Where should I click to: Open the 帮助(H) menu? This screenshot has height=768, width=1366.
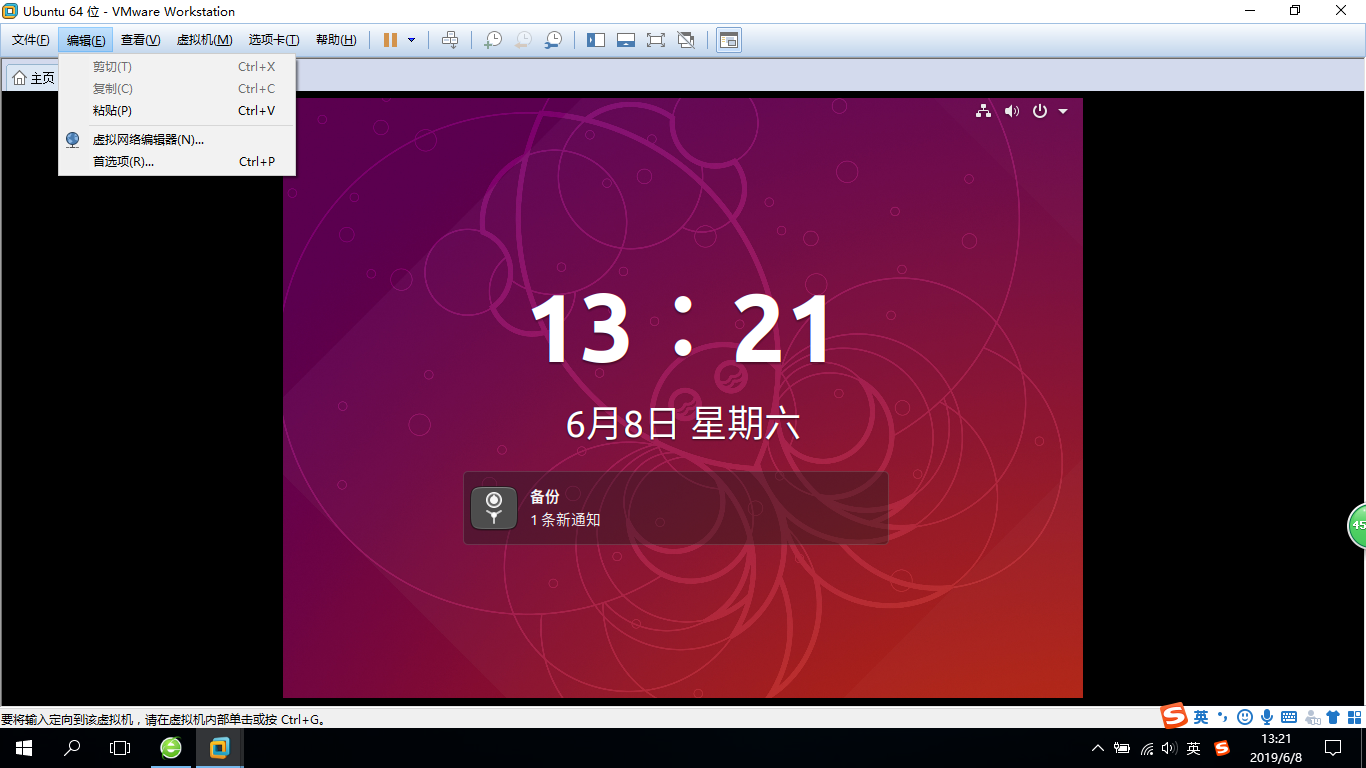pos(336,40)
